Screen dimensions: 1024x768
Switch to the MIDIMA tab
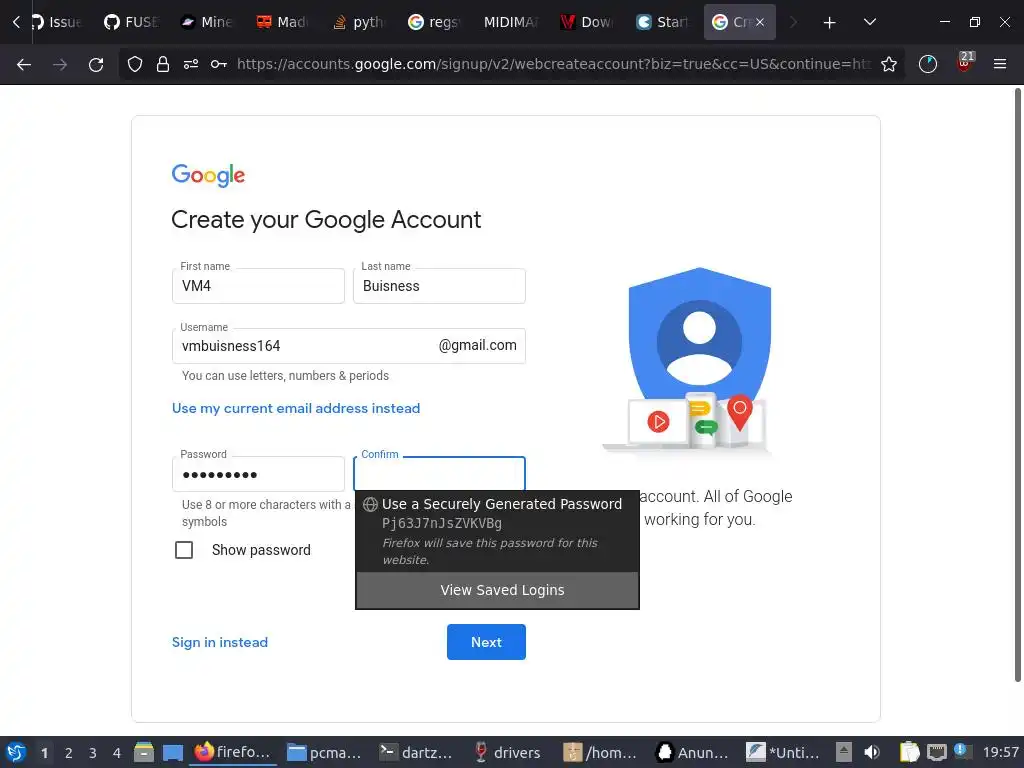[509, 22]
